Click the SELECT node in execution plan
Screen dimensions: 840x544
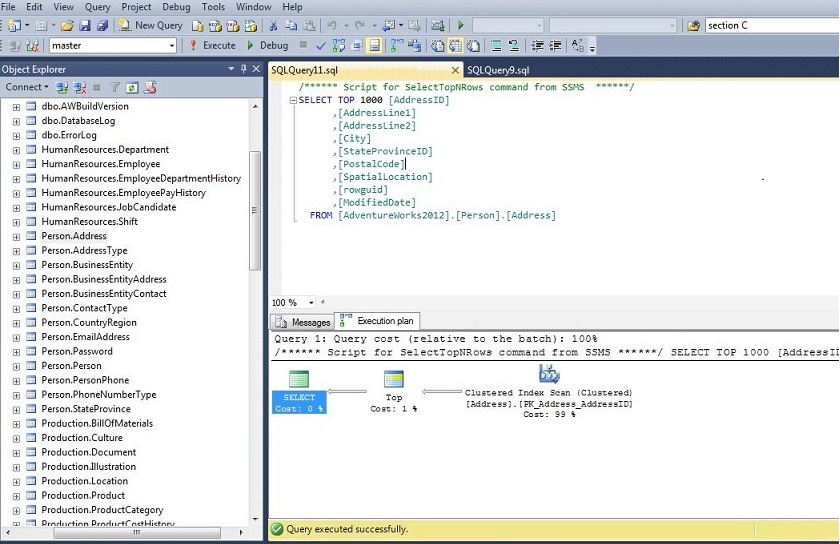299,380
